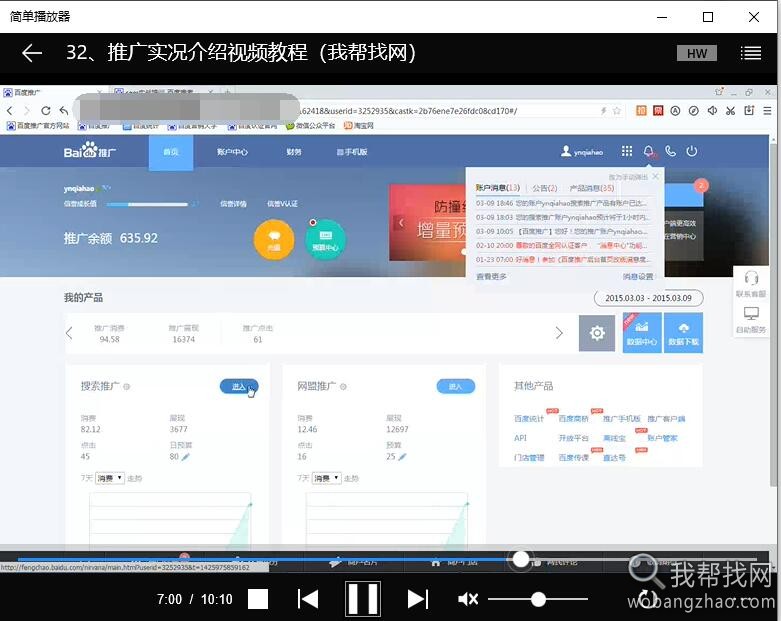Viewport: 781px width, 621px height.
Task: Skip to the next video
Action: (x=417, y=599)
